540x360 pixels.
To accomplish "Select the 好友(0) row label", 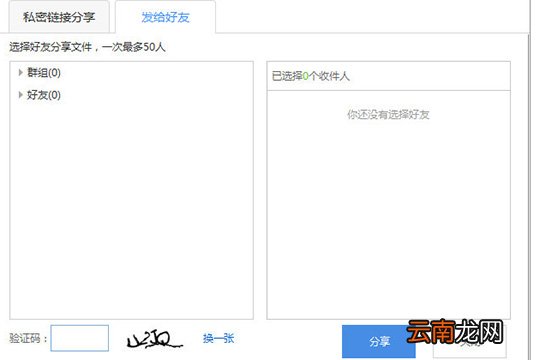I will pos(44,95).
